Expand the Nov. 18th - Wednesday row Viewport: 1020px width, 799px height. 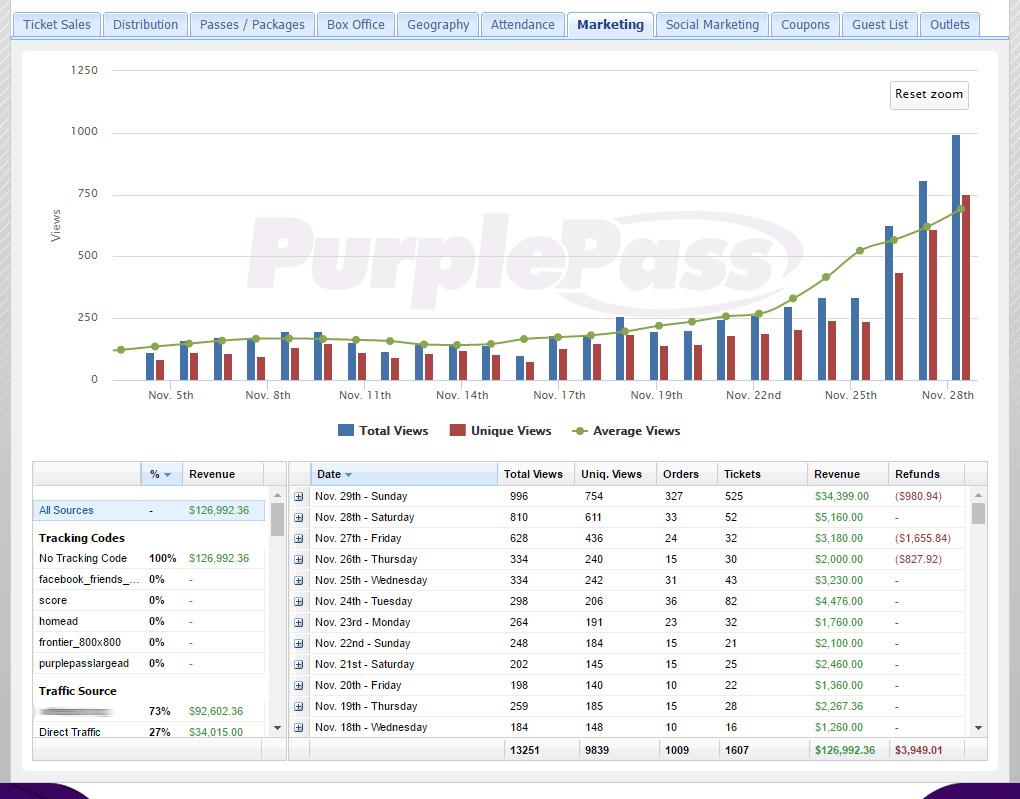click(x=299, y=727)
